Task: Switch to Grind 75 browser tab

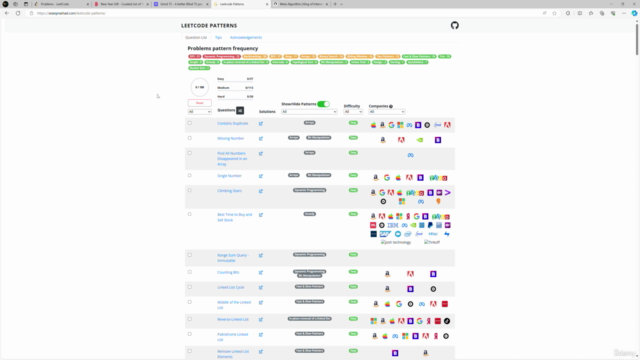Action: 181,4
